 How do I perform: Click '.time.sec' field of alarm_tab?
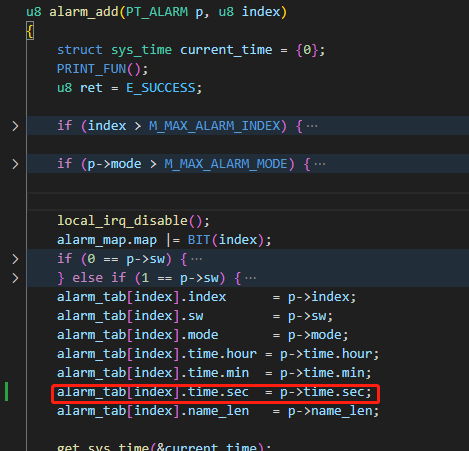pyautogui.click(x=215, y=392)
